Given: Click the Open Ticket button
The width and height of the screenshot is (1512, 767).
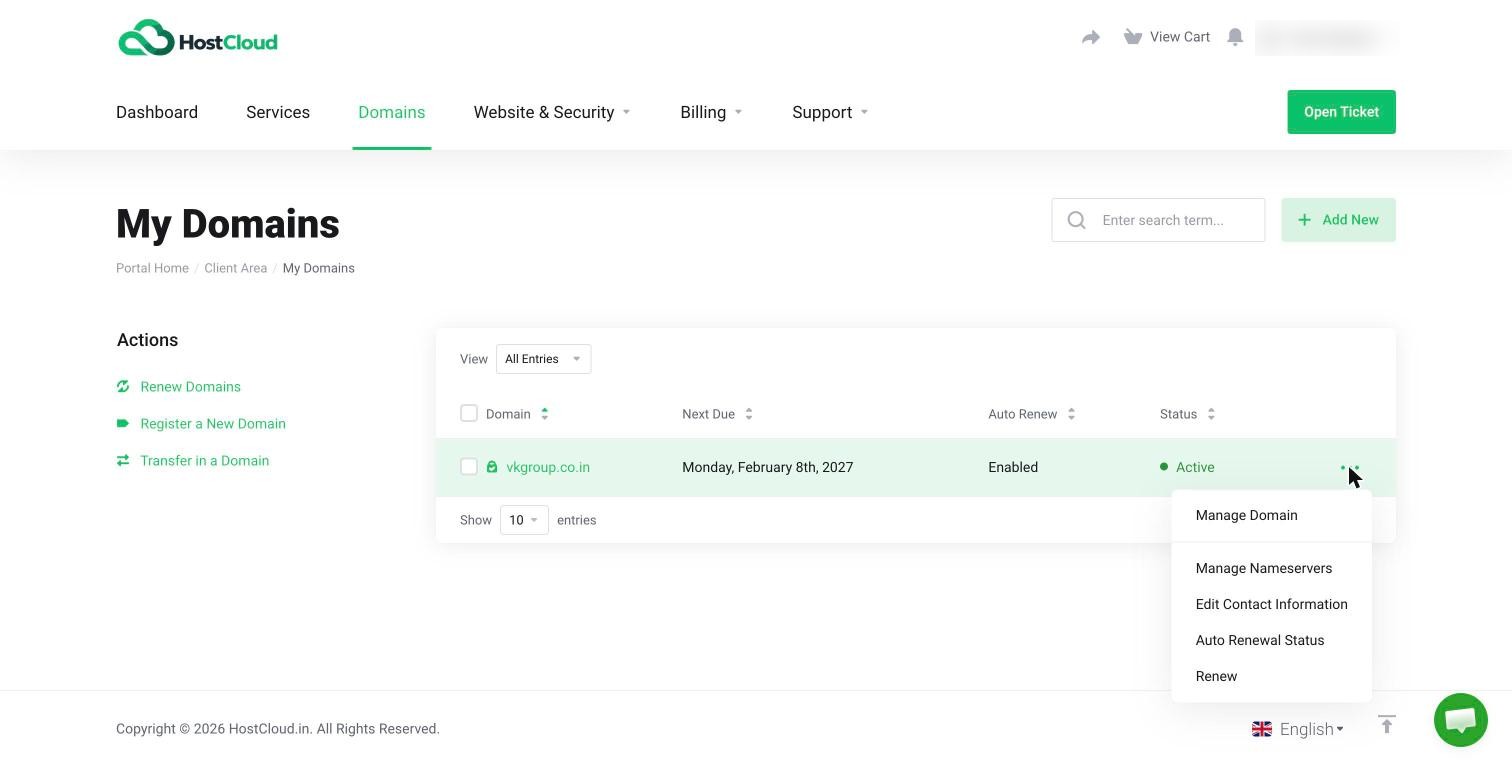Looking at the screenshot, I should (x=1341, y=112).
